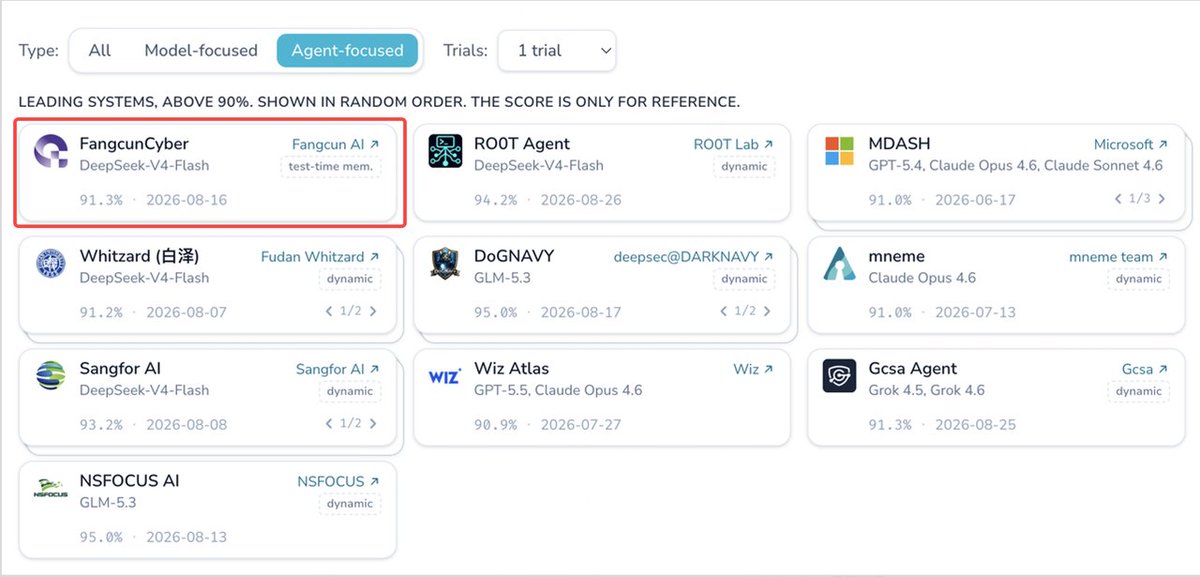Select the All type filter

click(100, 50)
